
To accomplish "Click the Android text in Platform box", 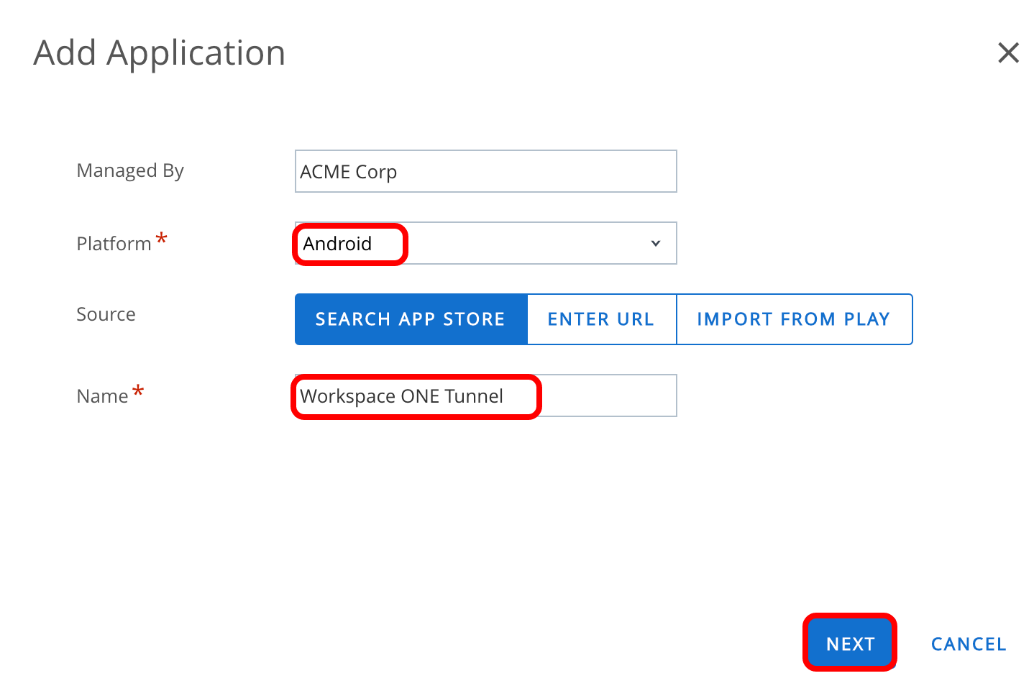I will pyautogui.click(x=337, y=243).
